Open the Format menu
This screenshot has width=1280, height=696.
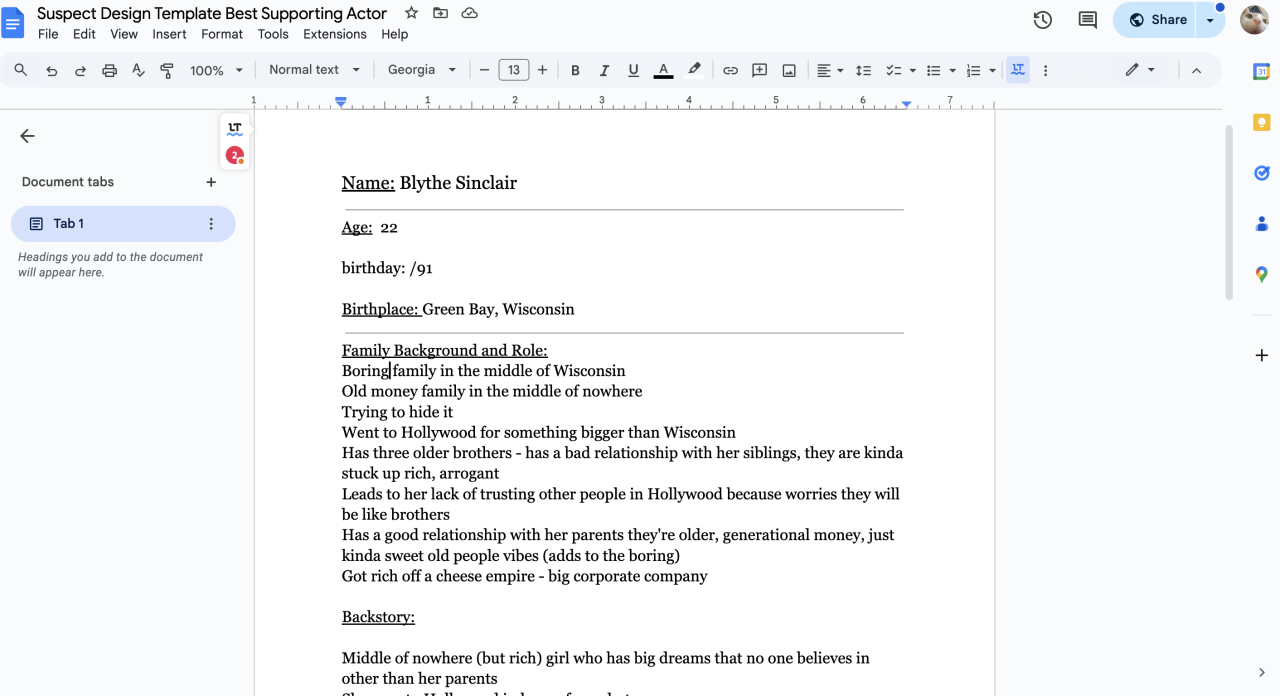point(222,34)
